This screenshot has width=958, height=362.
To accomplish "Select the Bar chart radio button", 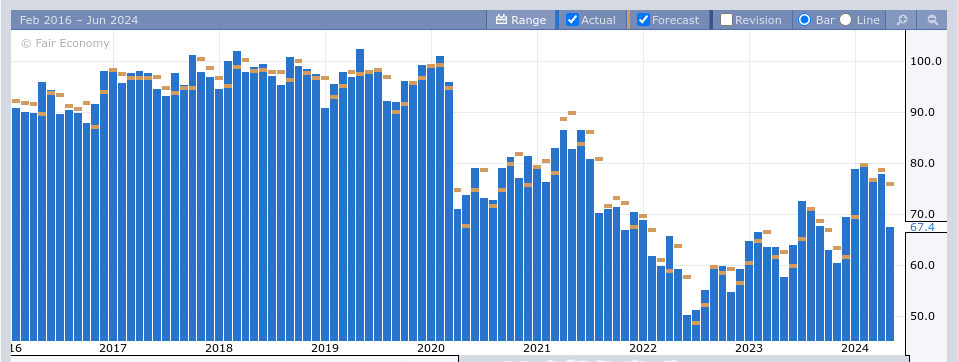I will click(805, 20).
